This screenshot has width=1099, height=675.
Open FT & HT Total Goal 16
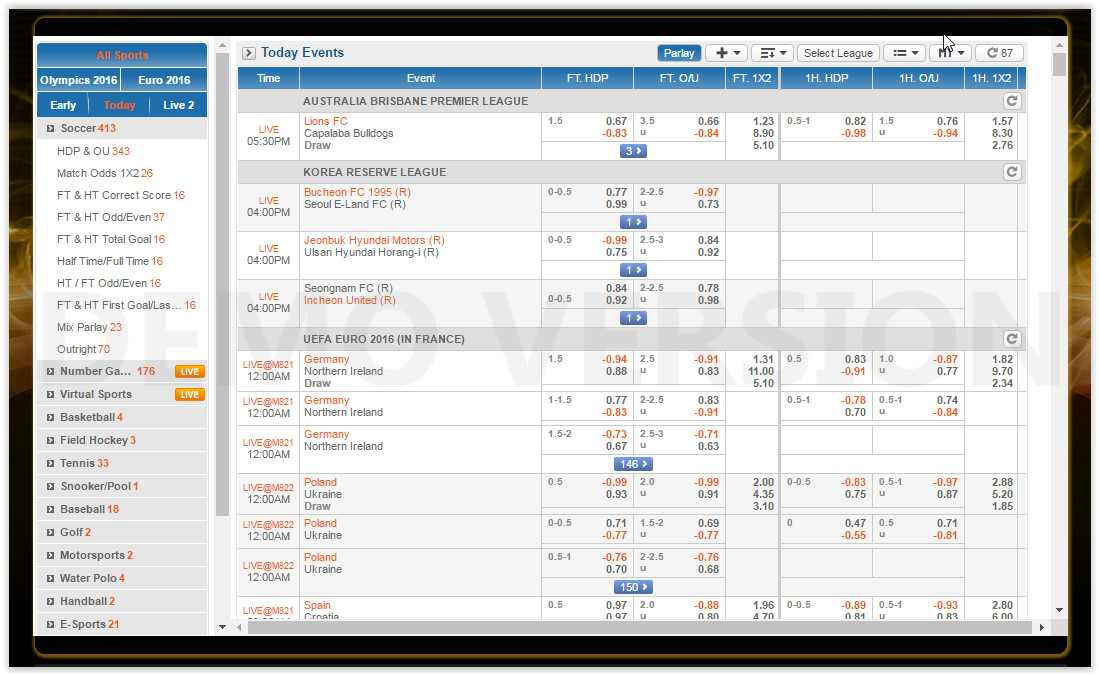(111, 239)
